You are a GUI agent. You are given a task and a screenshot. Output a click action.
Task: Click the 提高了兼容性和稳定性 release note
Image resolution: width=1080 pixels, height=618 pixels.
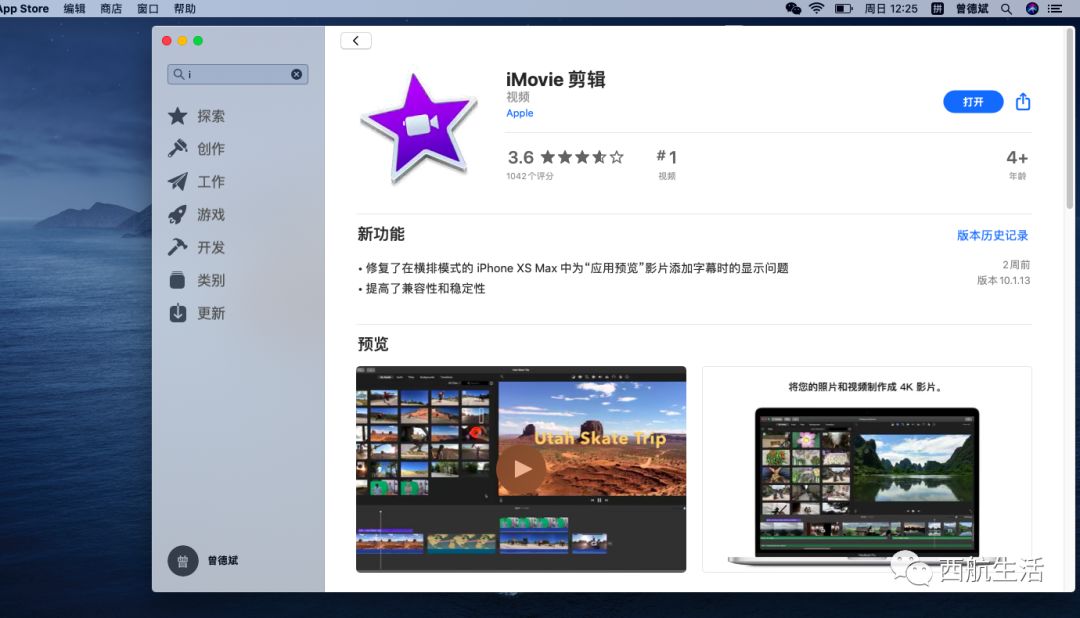pos(425,289)
